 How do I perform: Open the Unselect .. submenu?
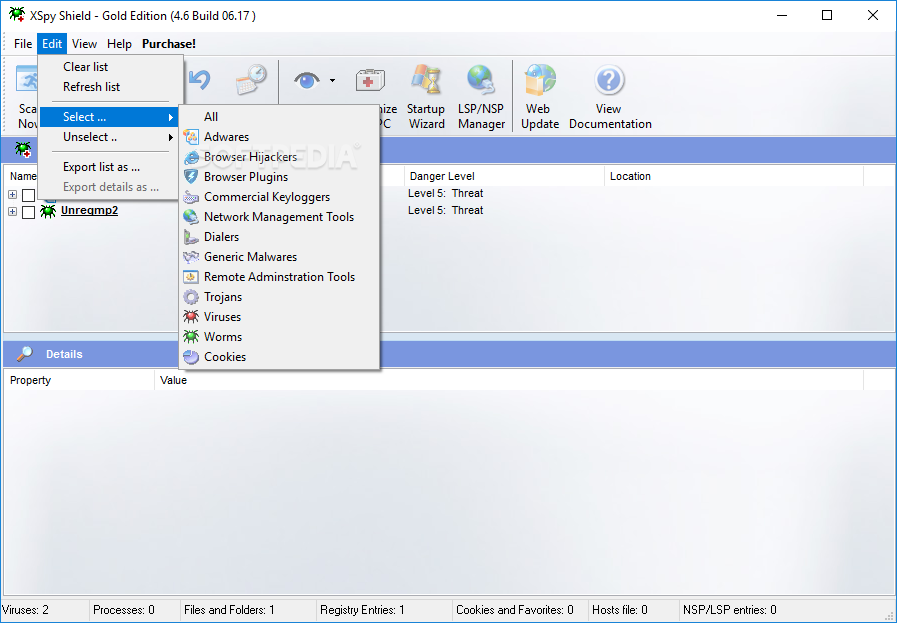coord(109,137)
